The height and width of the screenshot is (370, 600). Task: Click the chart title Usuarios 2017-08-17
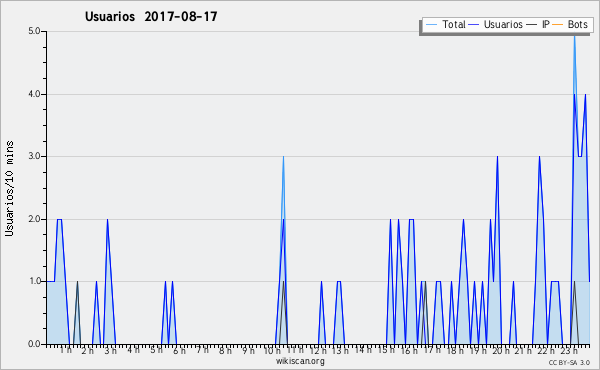point(151,16)
